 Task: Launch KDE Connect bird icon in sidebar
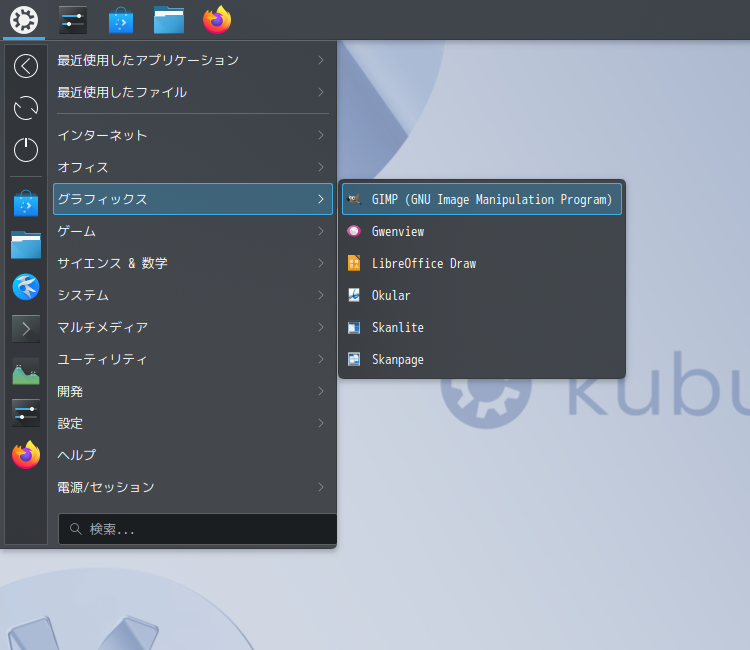[x=26, y=287]
